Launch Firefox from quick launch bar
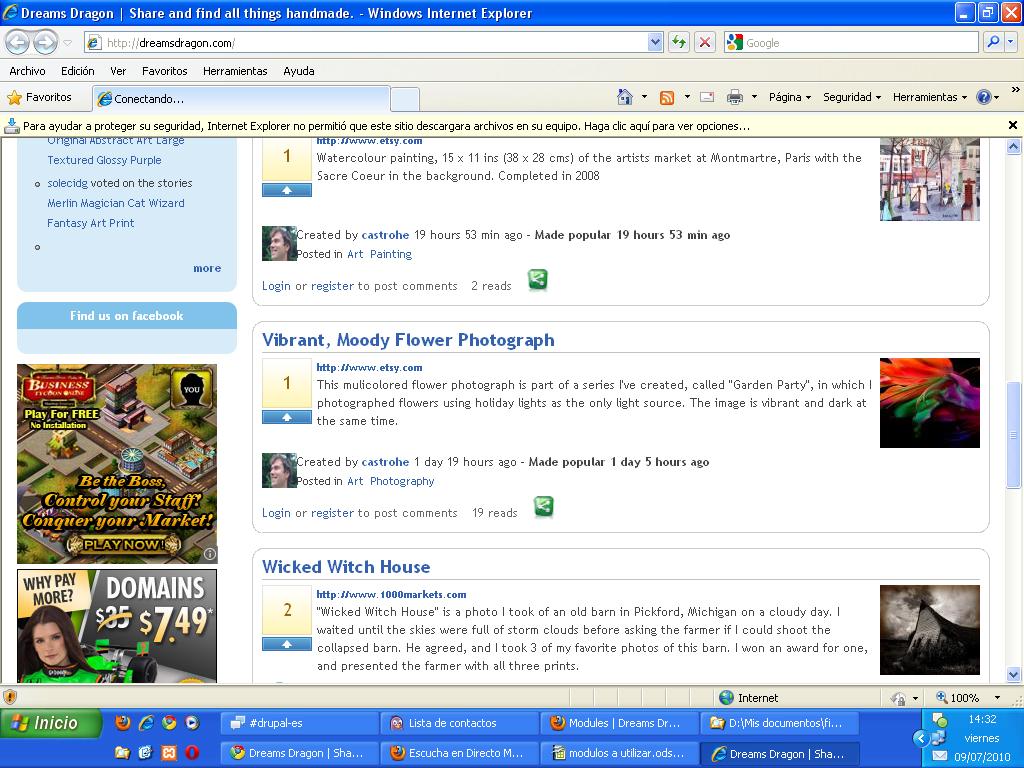Image resolution: width=1024 pixels, height=768 pixels. (x=123, y=722)
